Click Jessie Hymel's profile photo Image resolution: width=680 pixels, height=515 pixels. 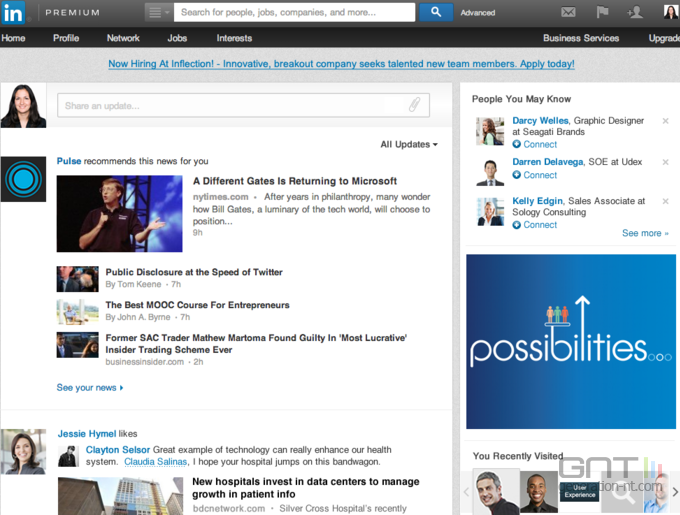point(23,452)
